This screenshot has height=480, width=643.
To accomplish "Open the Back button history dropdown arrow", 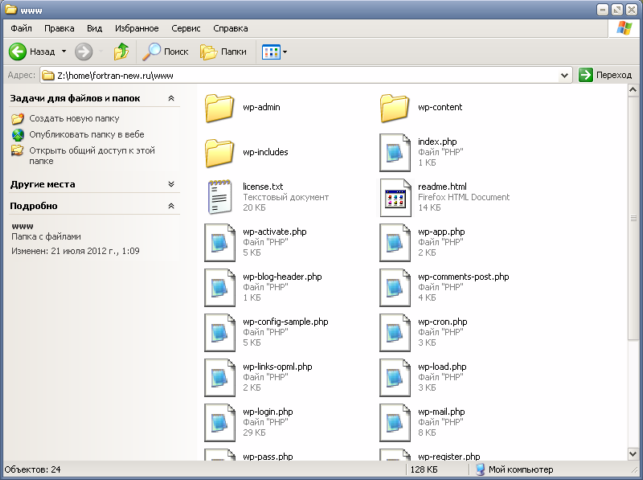I will tap(64, 52).
